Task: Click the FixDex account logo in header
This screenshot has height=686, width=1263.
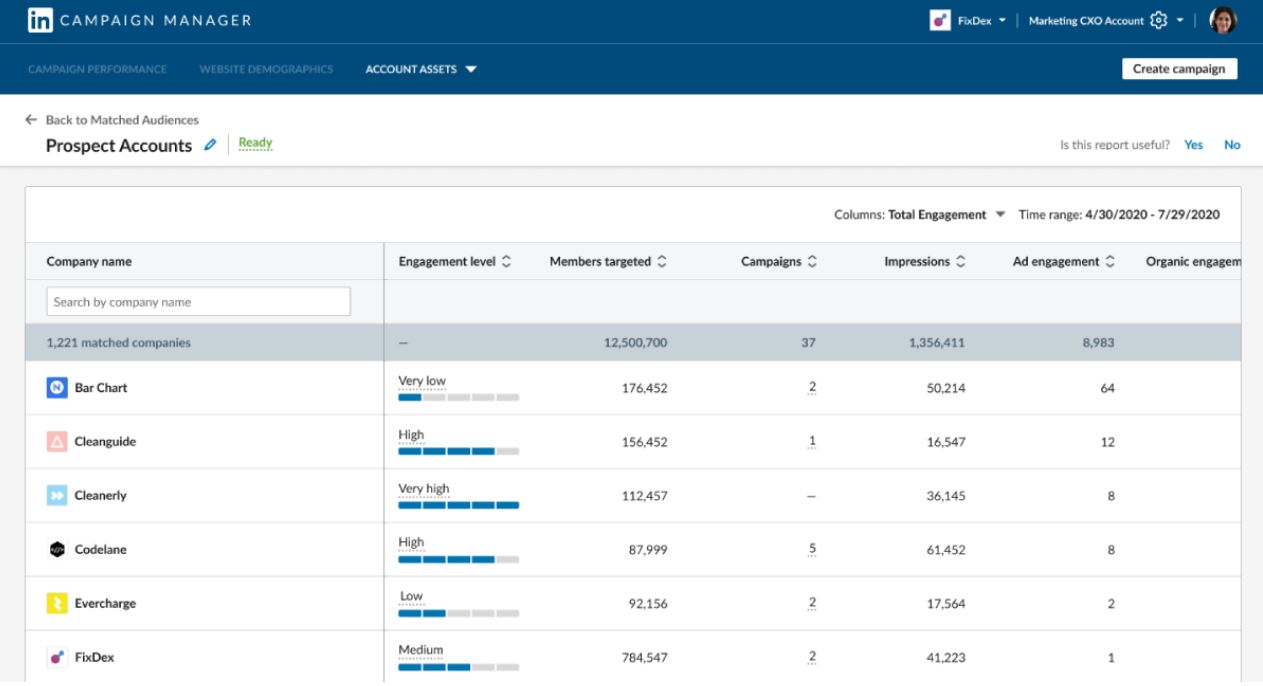Action: [940, 20]
